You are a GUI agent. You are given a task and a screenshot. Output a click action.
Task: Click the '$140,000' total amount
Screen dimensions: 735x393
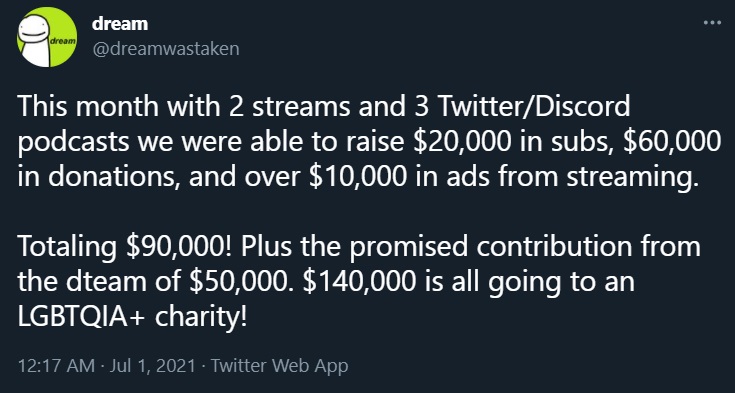360,281
